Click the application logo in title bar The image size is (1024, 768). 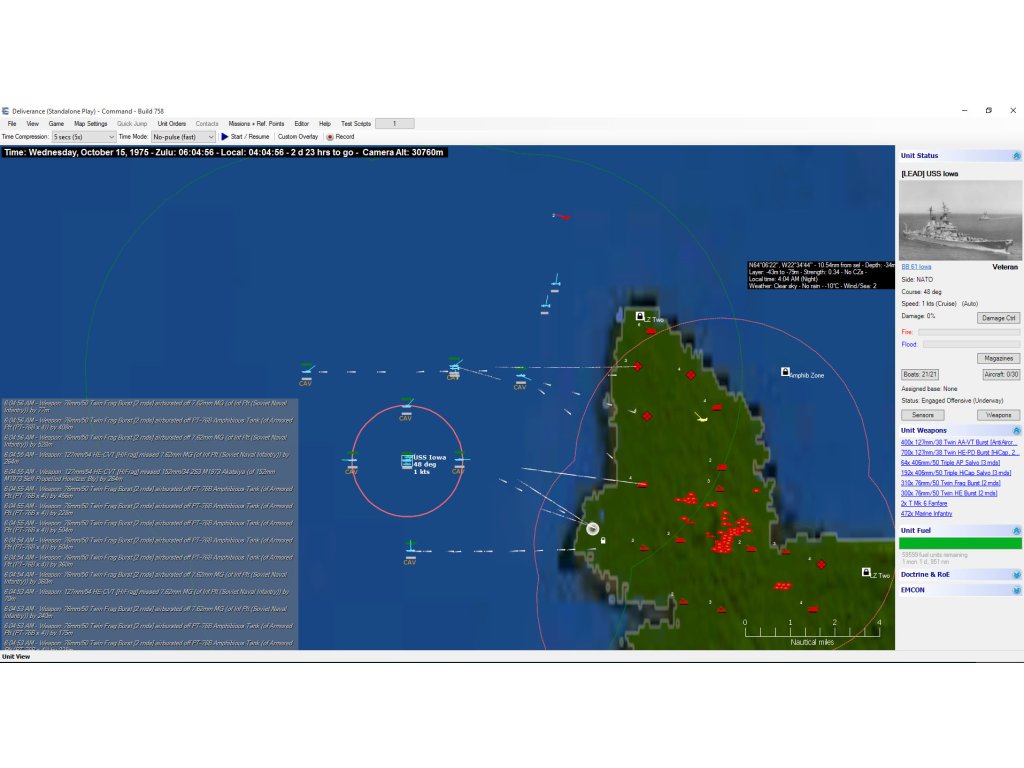click(x=5, y=111)
